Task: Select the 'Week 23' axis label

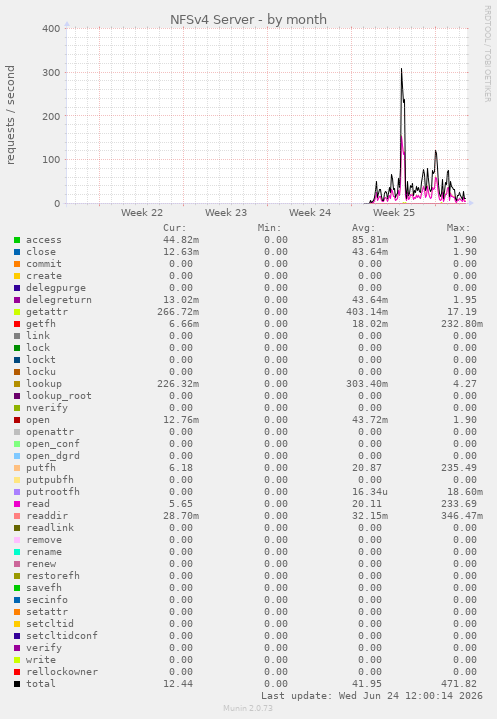Action: pos(226,213)
